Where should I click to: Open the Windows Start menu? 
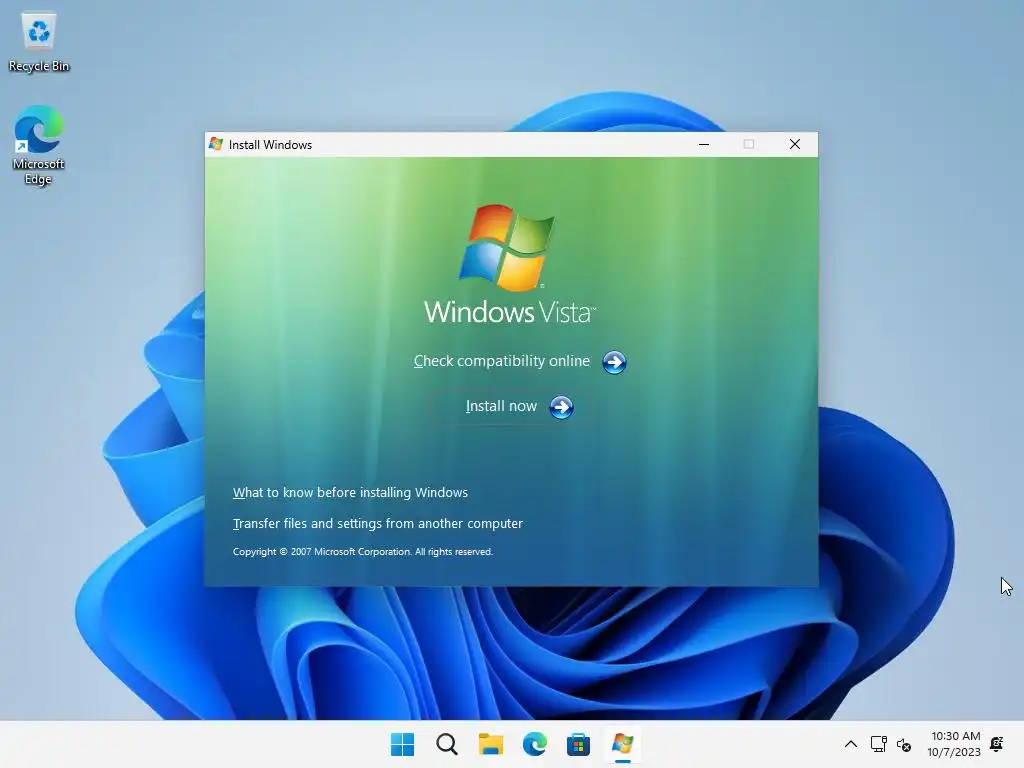(x=402, y=744)
